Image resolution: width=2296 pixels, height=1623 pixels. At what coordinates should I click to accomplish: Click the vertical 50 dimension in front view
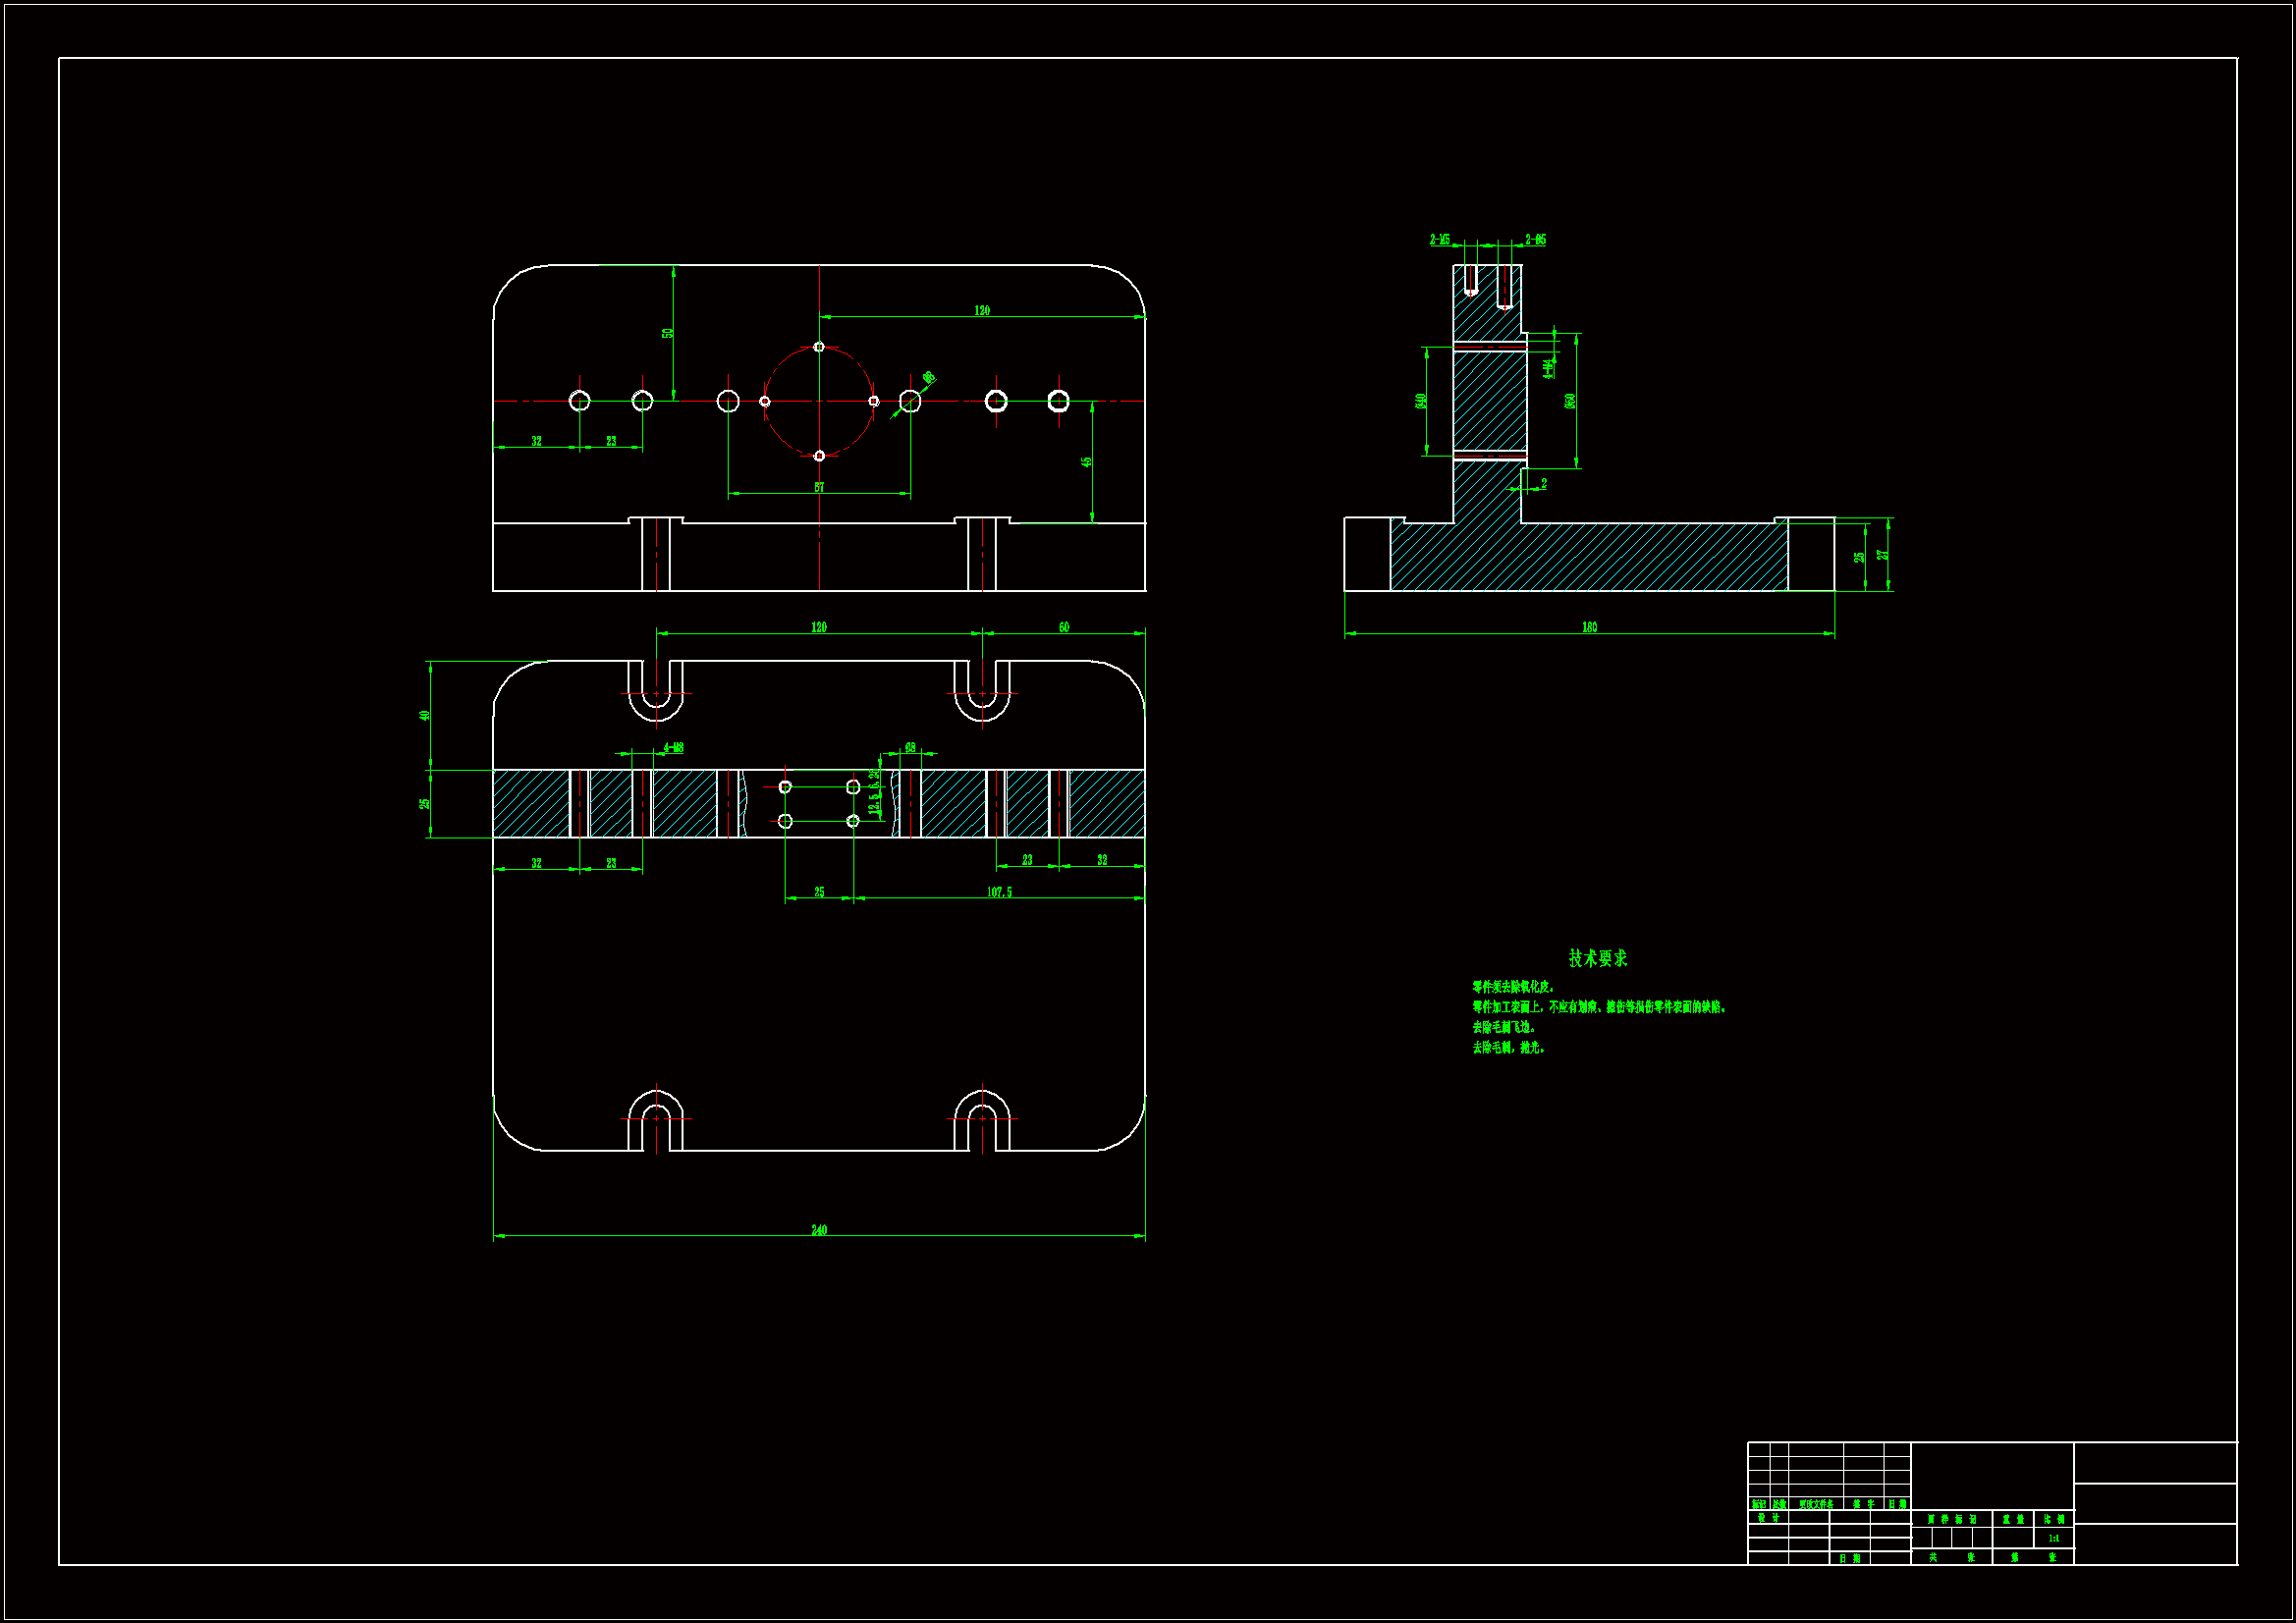(x=667, y=333)
